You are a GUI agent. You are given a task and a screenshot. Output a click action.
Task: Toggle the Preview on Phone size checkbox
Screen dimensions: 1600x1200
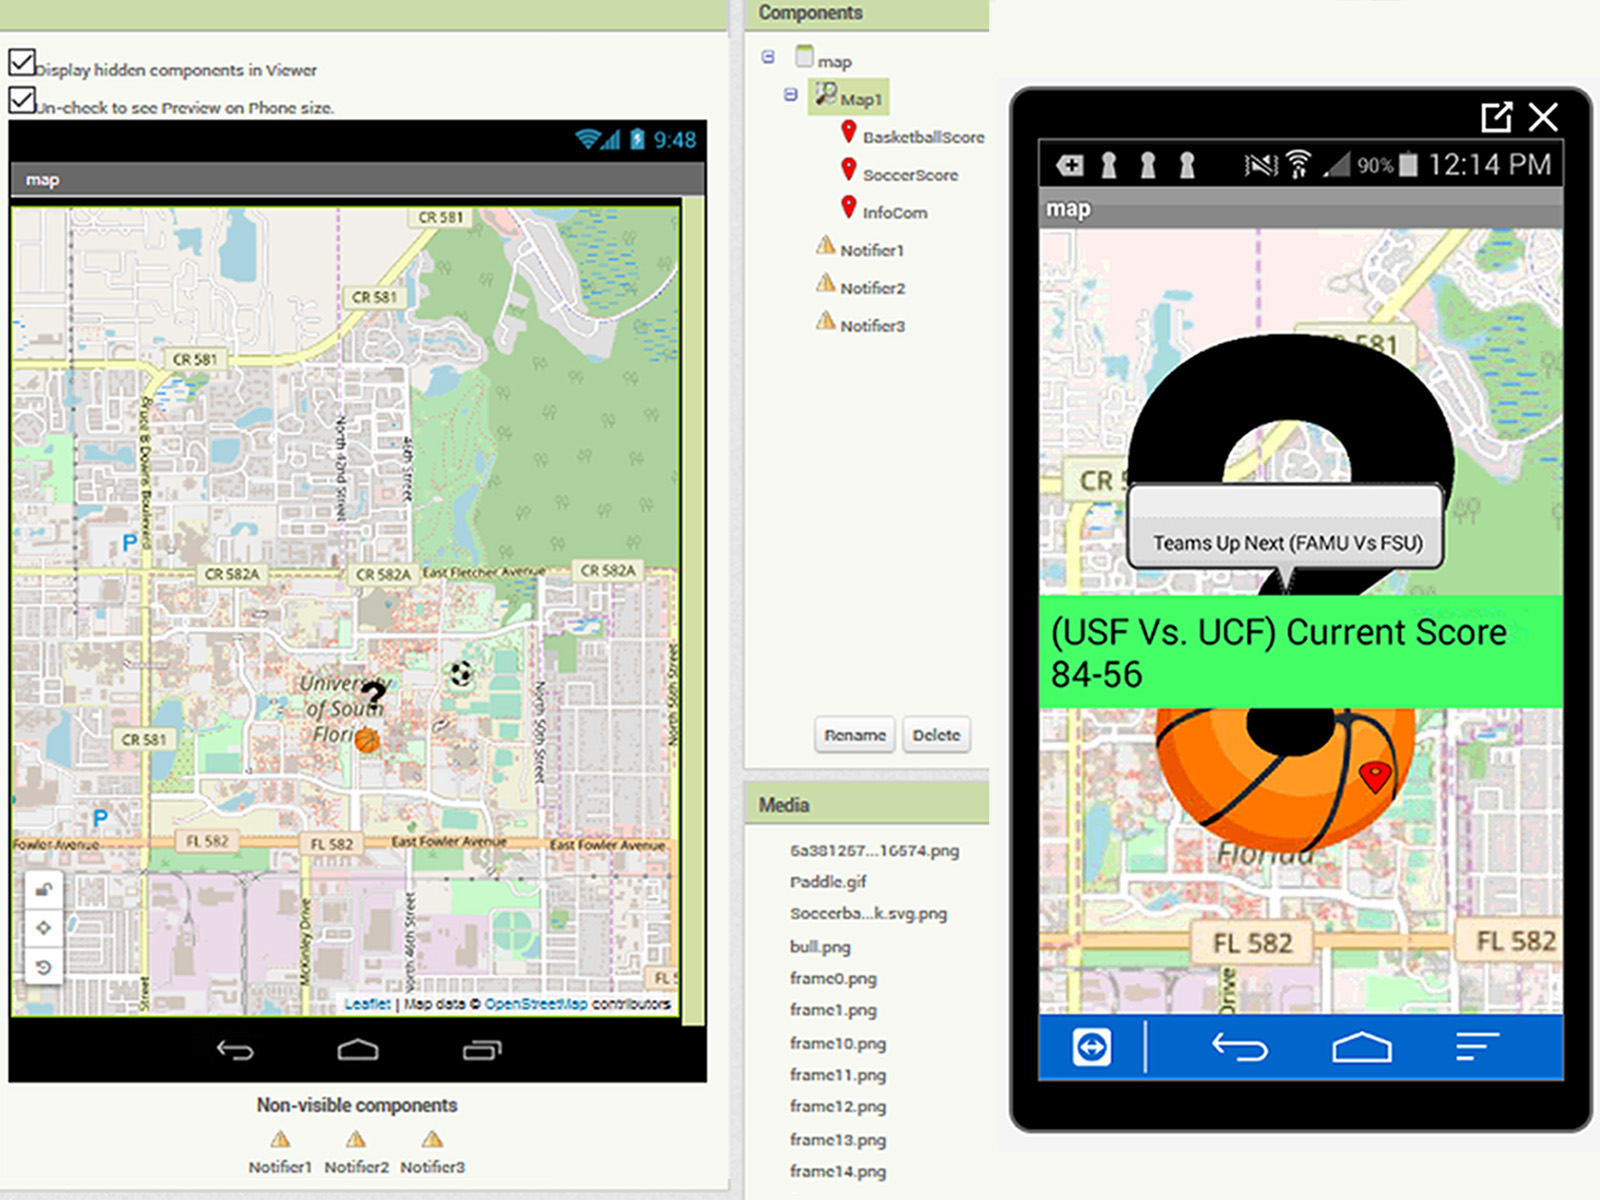tap(22, 100)
